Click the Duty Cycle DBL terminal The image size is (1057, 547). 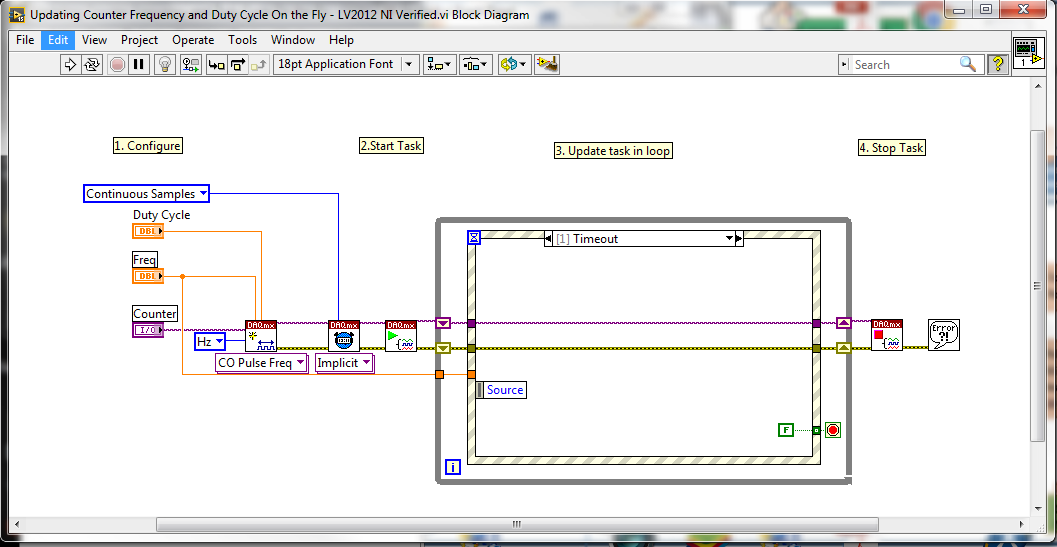point(148,231)
